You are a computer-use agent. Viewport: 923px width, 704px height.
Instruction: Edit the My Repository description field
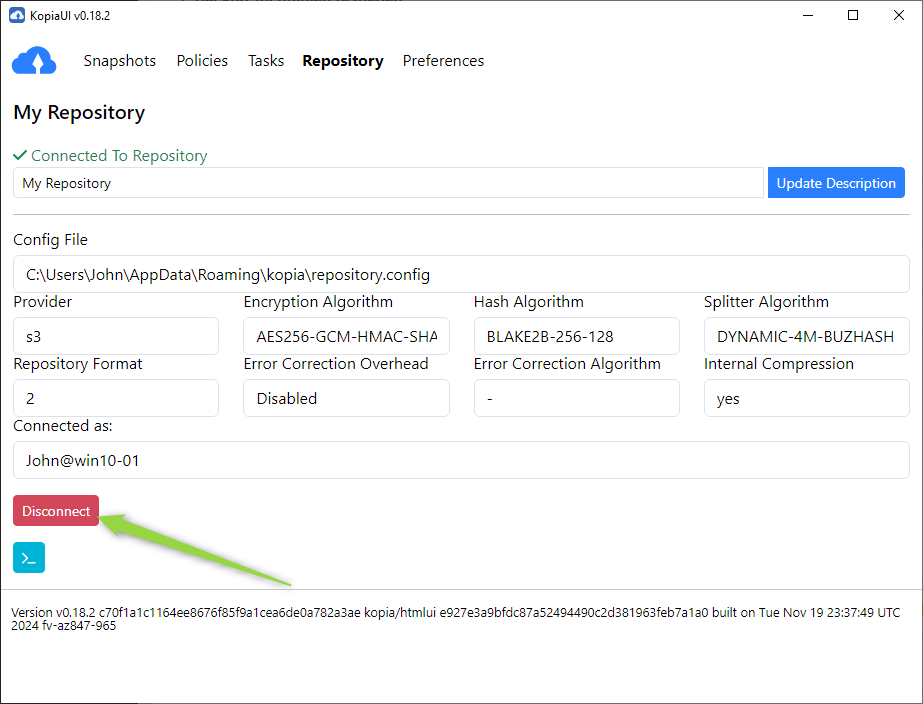[389, 183]
